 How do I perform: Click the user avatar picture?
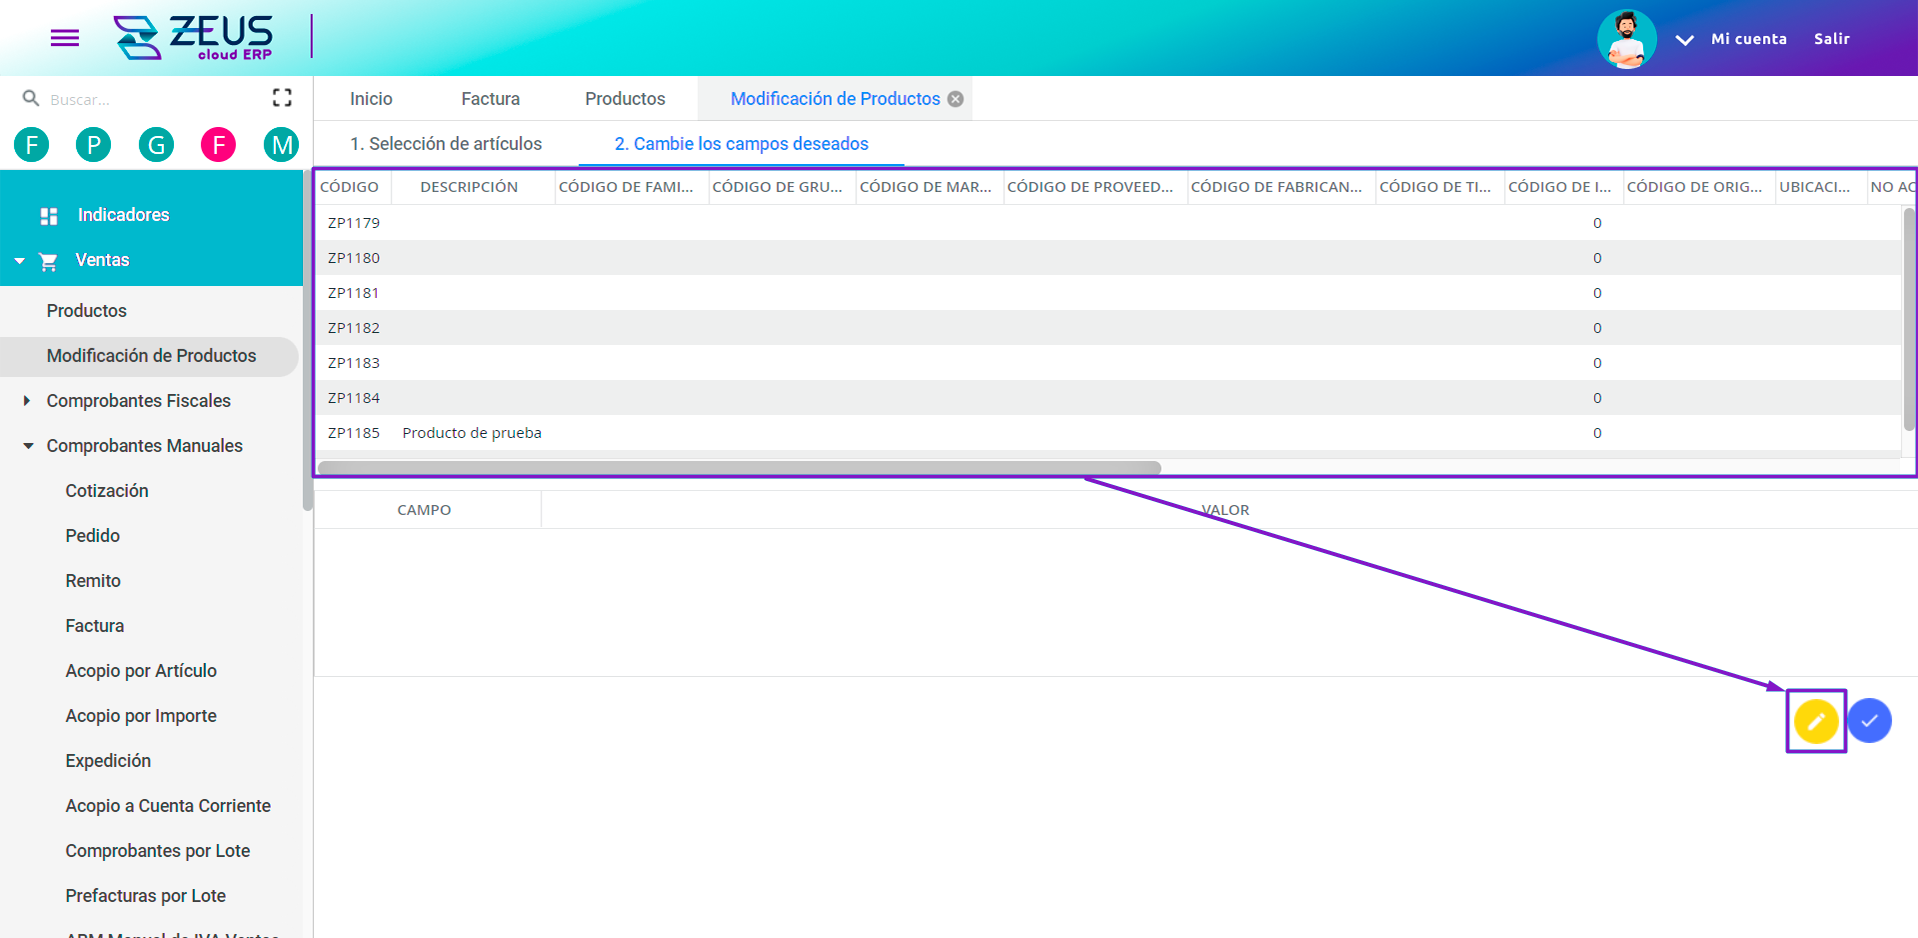[1626, 39]
